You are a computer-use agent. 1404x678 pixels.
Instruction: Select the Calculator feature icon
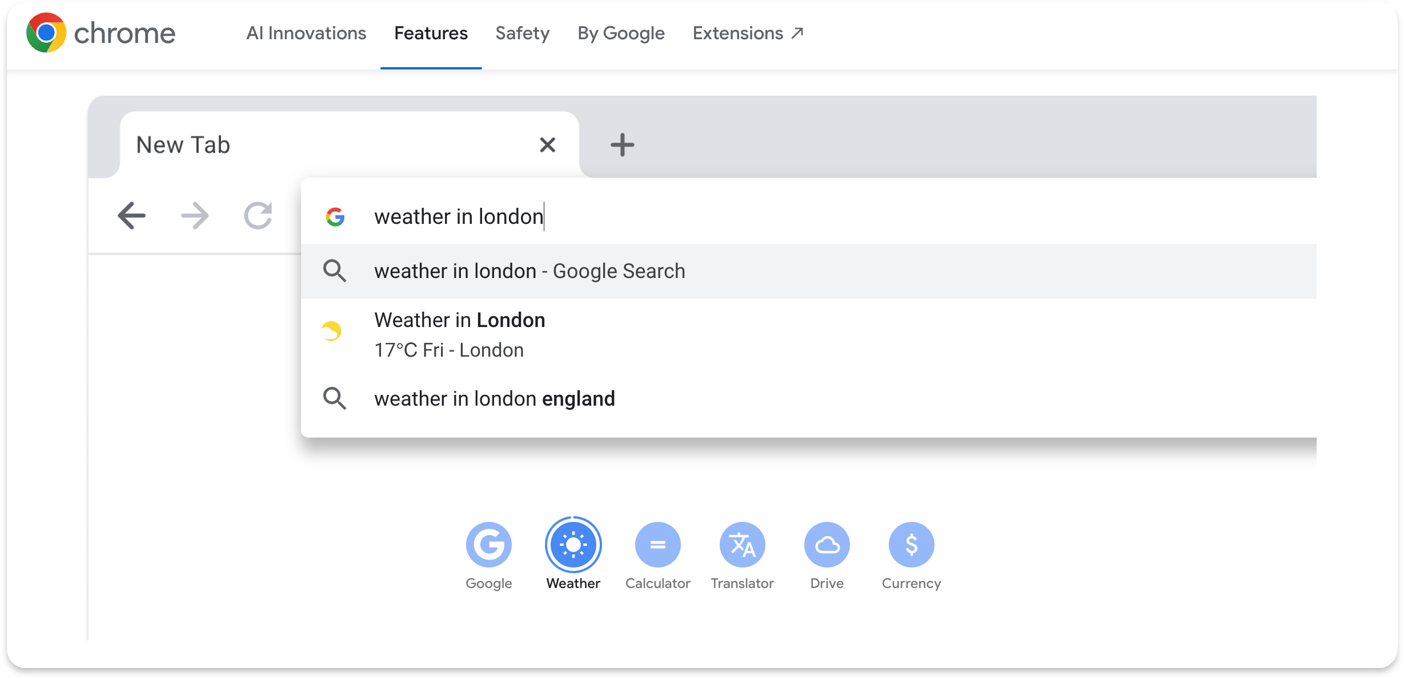(x=658, y=545)
